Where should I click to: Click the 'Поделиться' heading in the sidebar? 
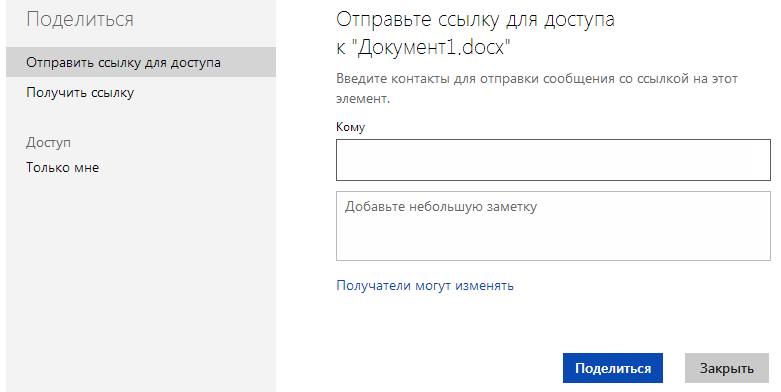[x=80, y=19]
